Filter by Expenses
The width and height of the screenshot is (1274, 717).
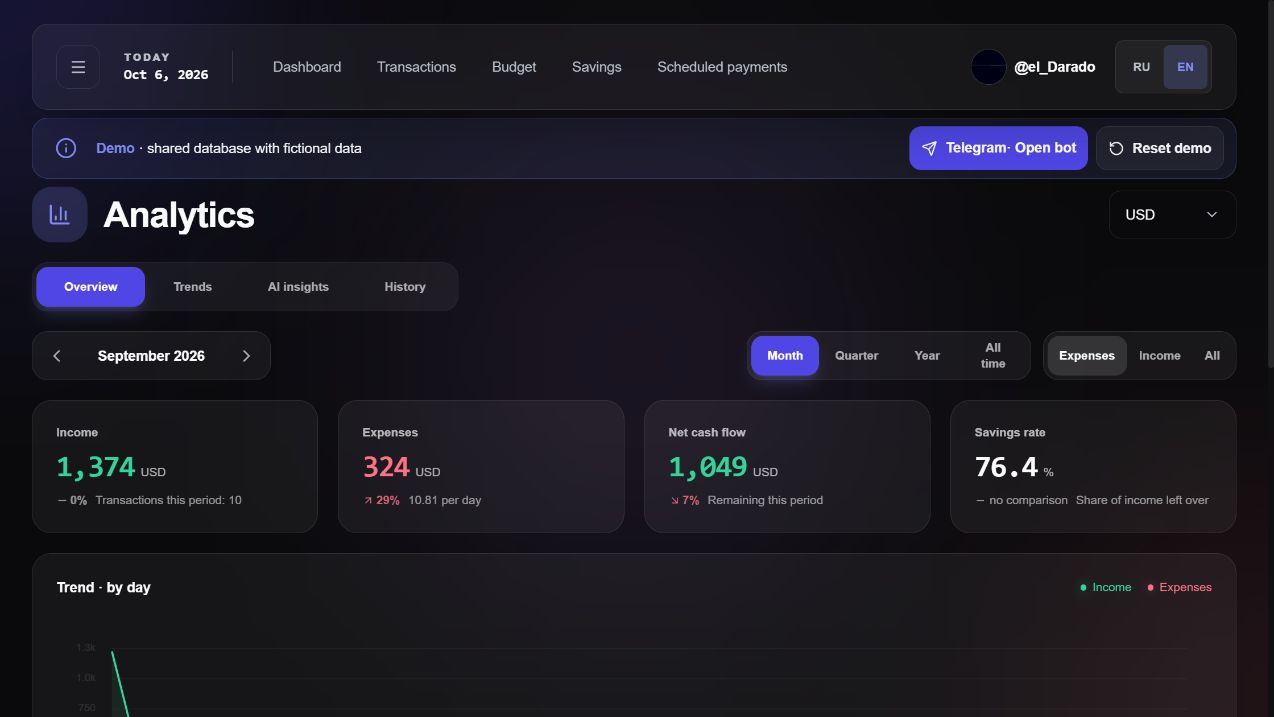point(1087,356)
